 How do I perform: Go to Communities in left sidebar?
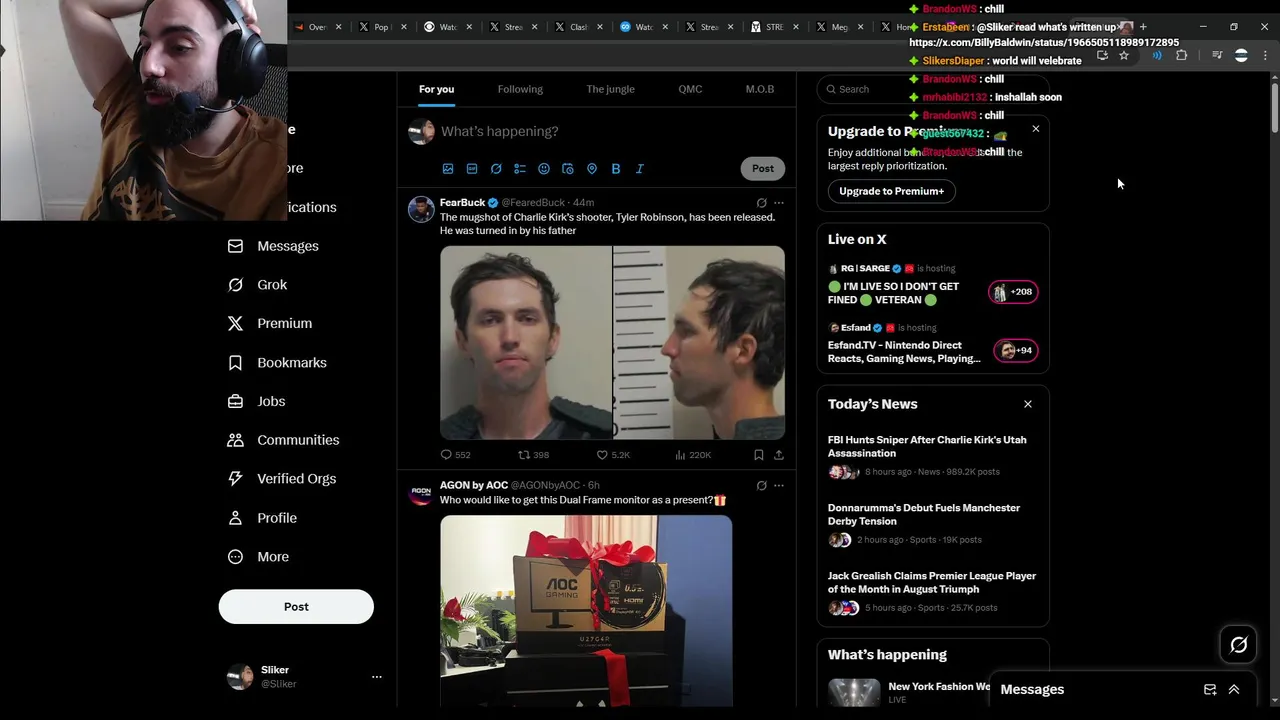click(283, 440)
